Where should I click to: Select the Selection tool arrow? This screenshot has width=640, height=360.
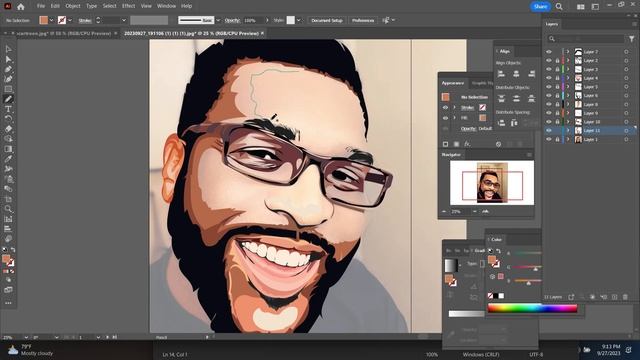click(x=8, y=49)
